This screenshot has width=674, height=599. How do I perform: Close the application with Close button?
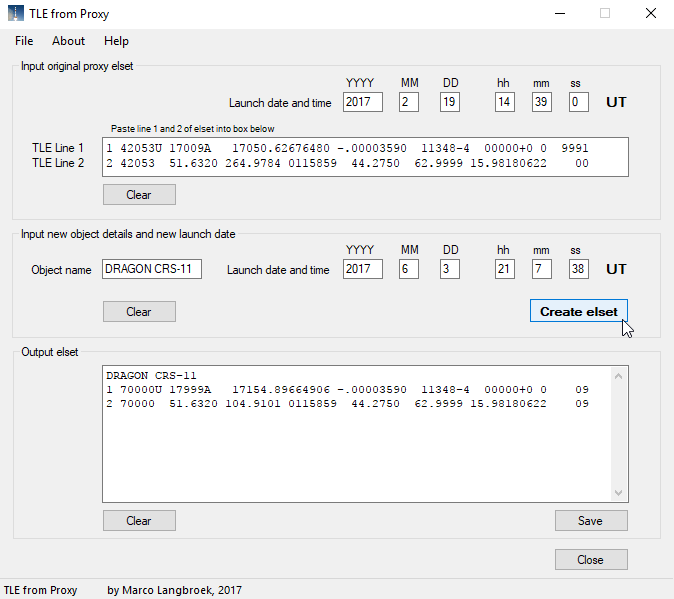(591, 559)
